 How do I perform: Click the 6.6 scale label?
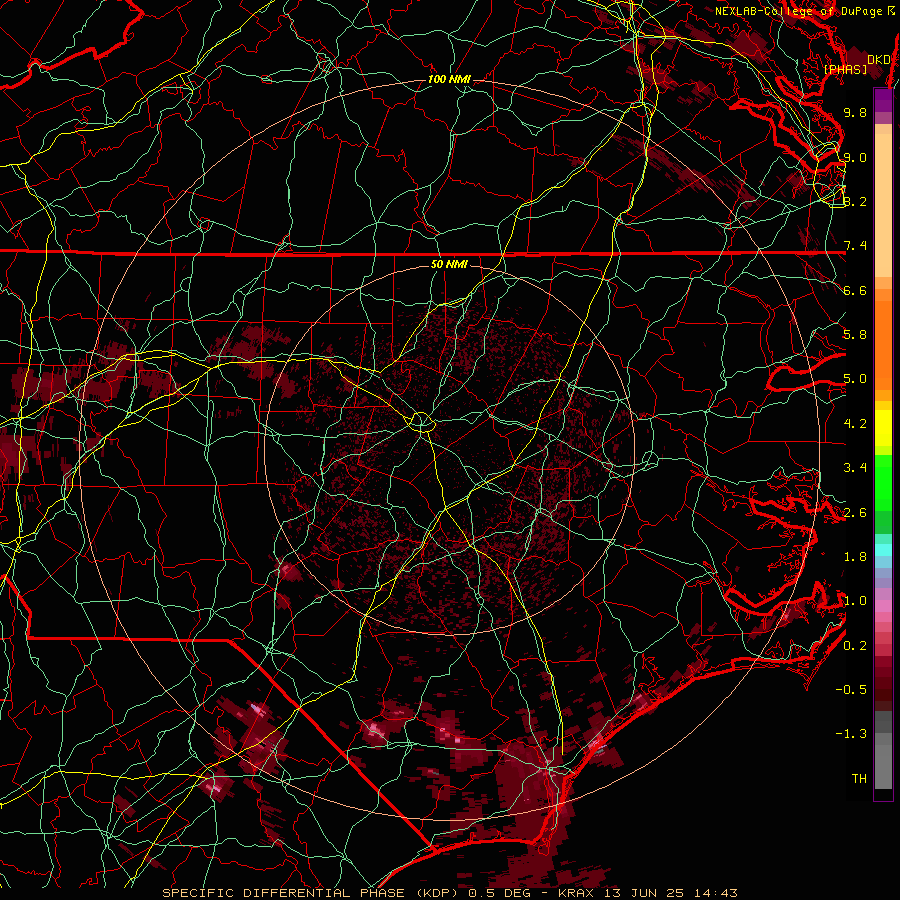[855, 290]
